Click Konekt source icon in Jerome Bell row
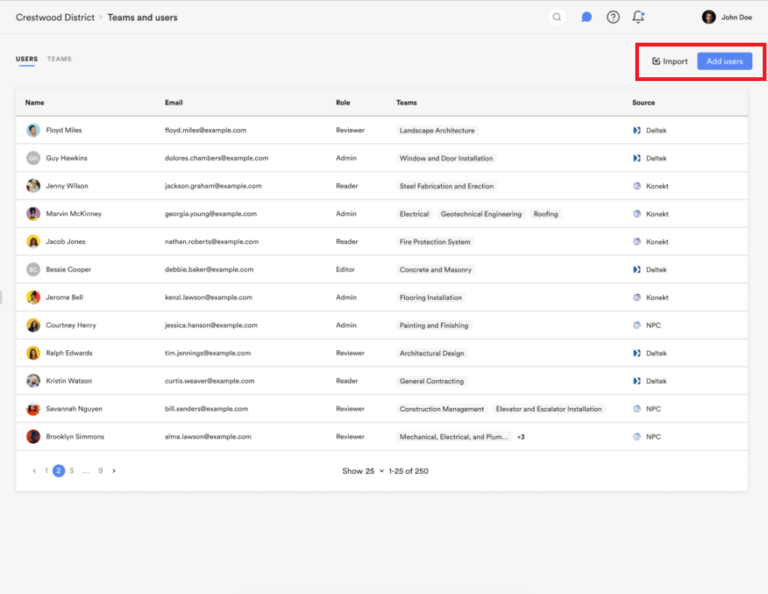 (637, 297)
